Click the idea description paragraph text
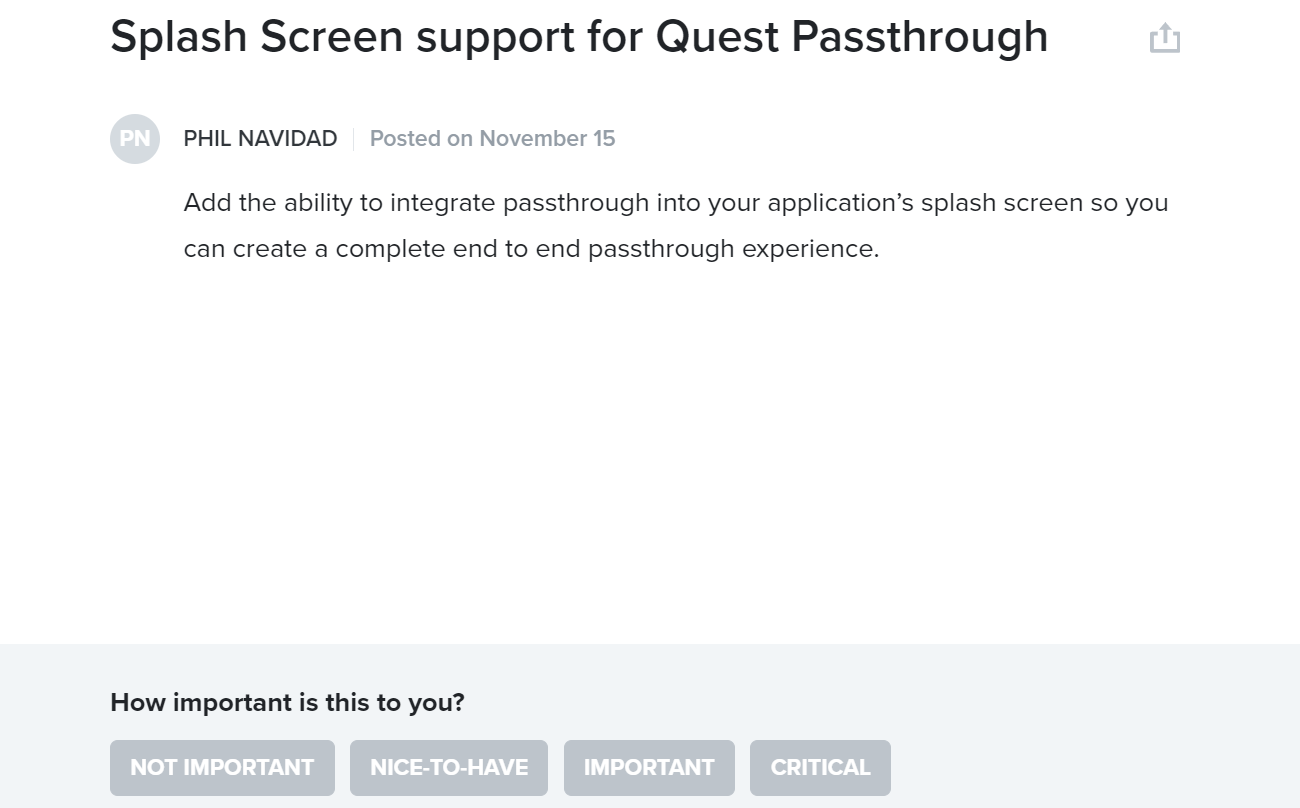 676,225
